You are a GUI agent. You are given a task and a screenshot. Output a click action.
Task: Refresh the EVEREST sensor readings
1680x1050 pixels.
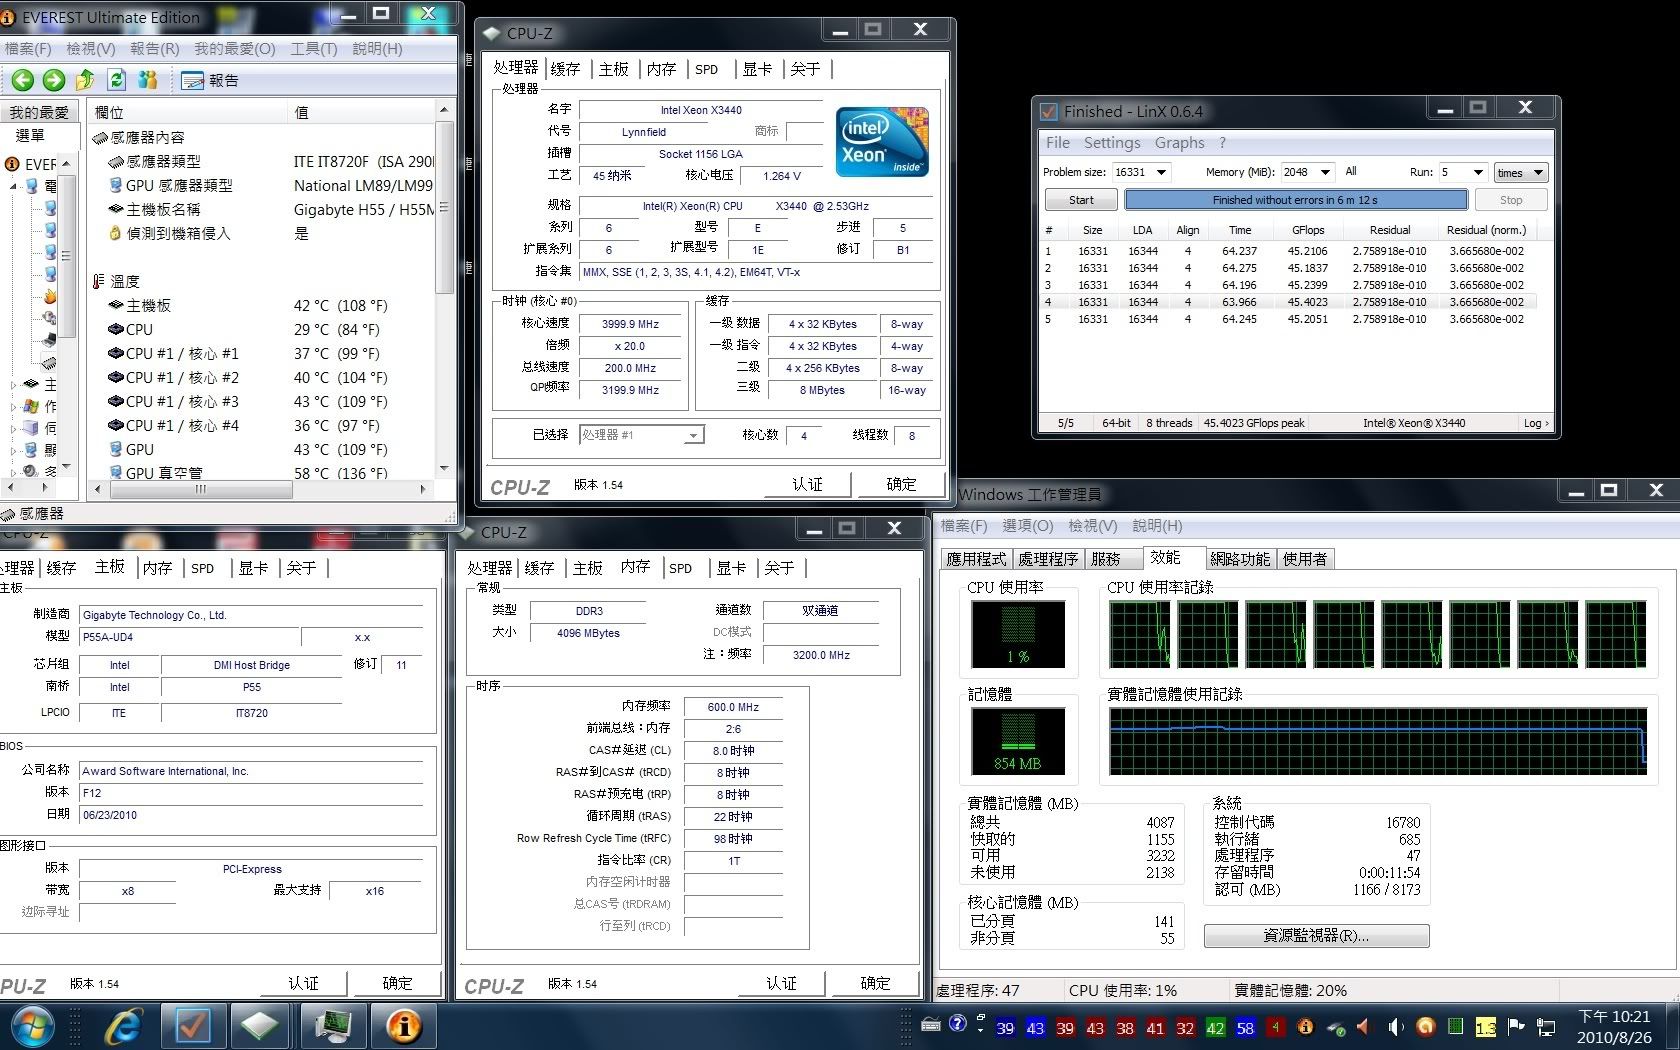(x=117, y=80)
